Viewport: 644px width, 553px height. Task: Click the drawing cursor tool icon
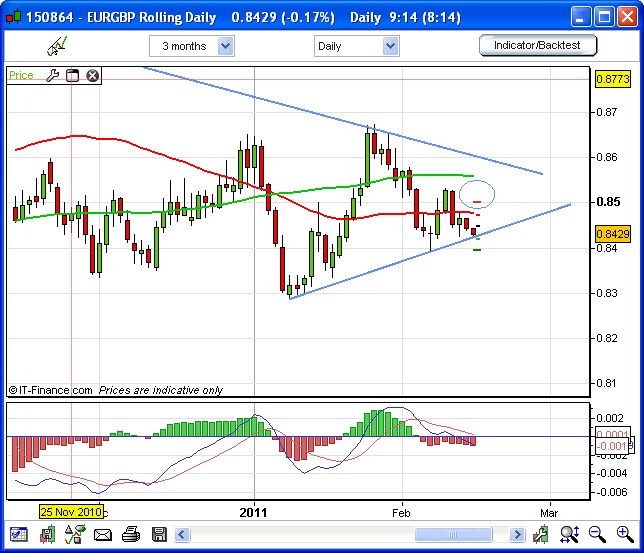(x=57, y=46)
